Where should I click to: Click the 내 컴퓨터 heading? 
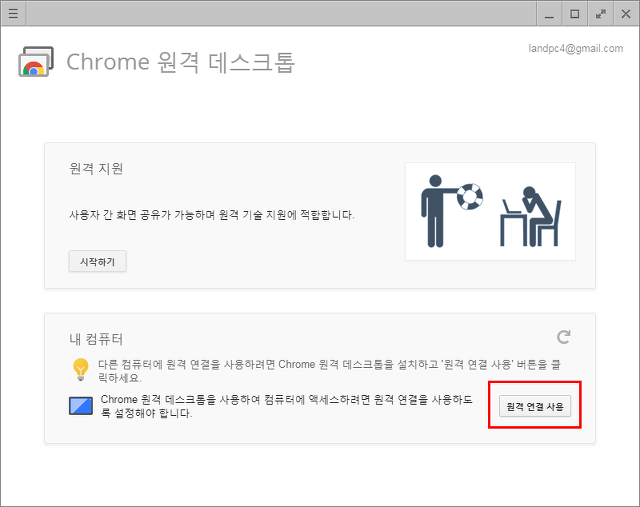tap(96, 339)
